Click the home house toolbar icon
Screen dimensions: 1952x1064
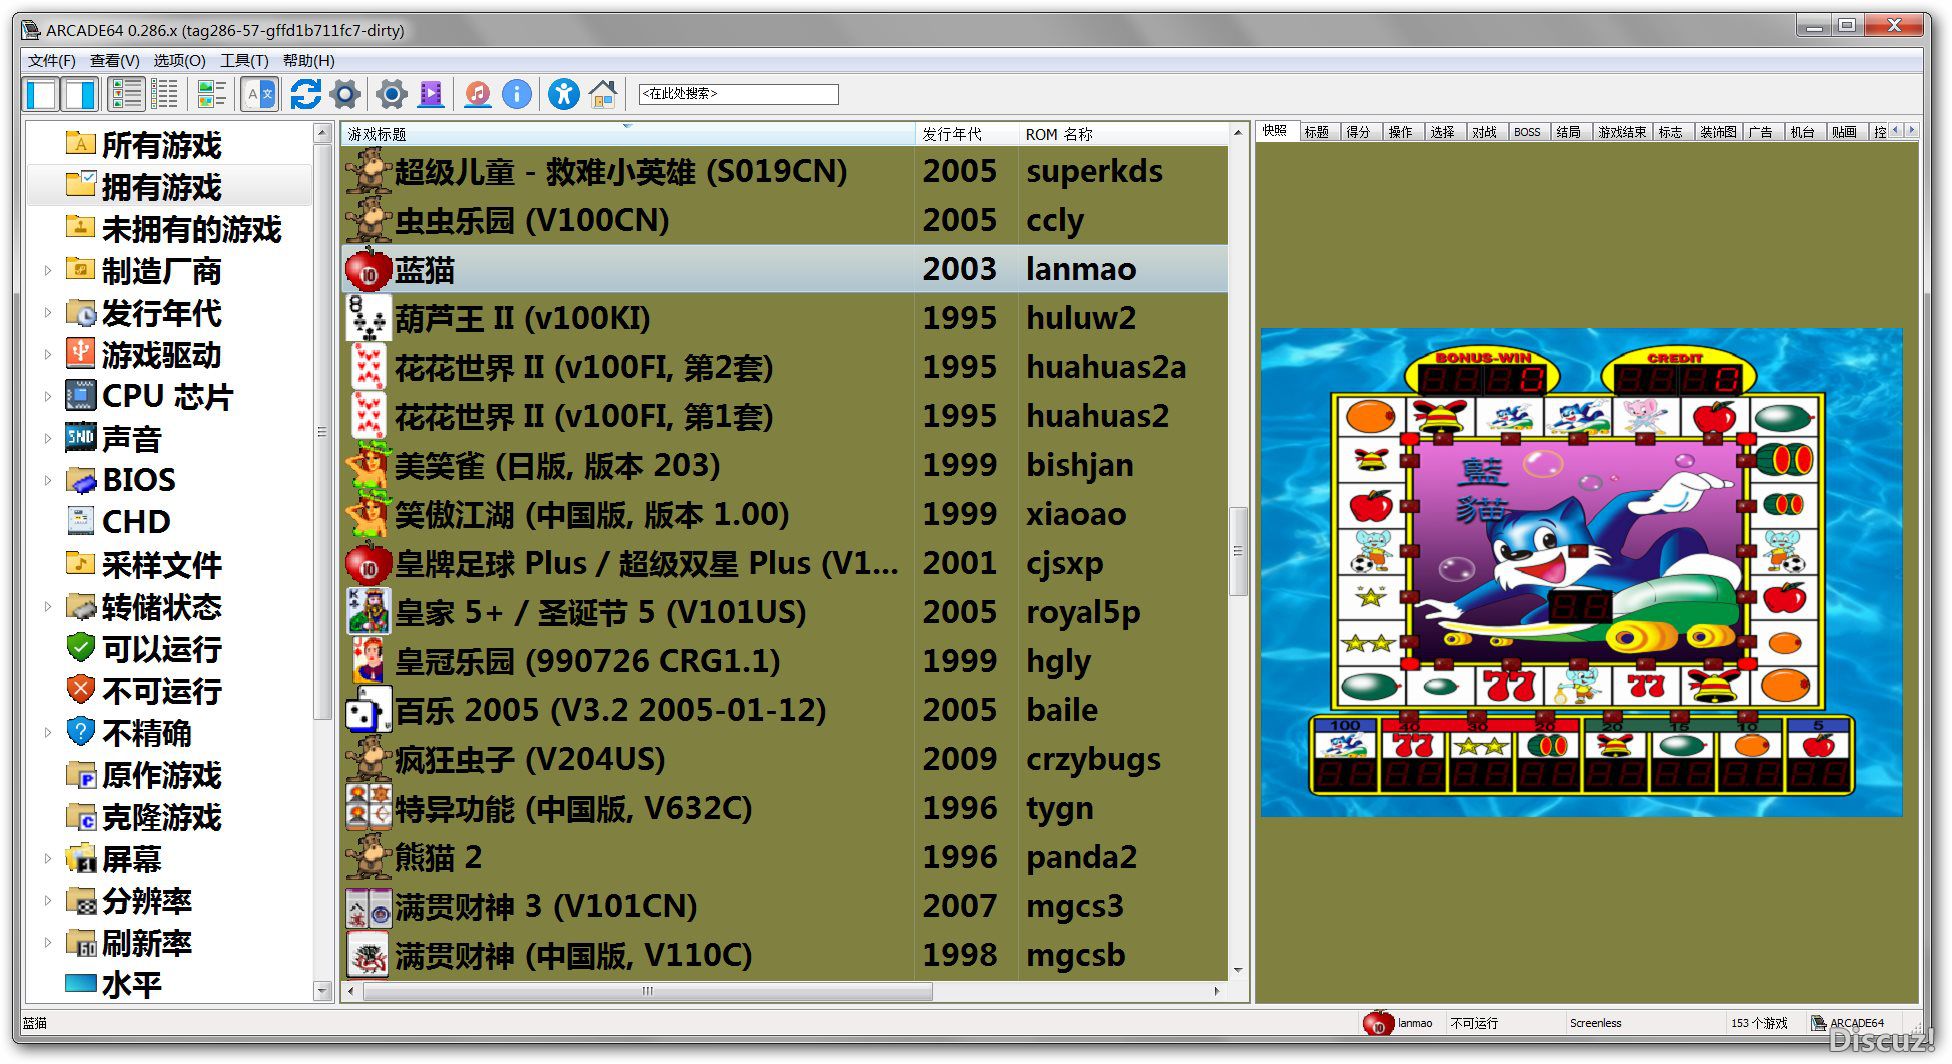click(x=602, y=95)
